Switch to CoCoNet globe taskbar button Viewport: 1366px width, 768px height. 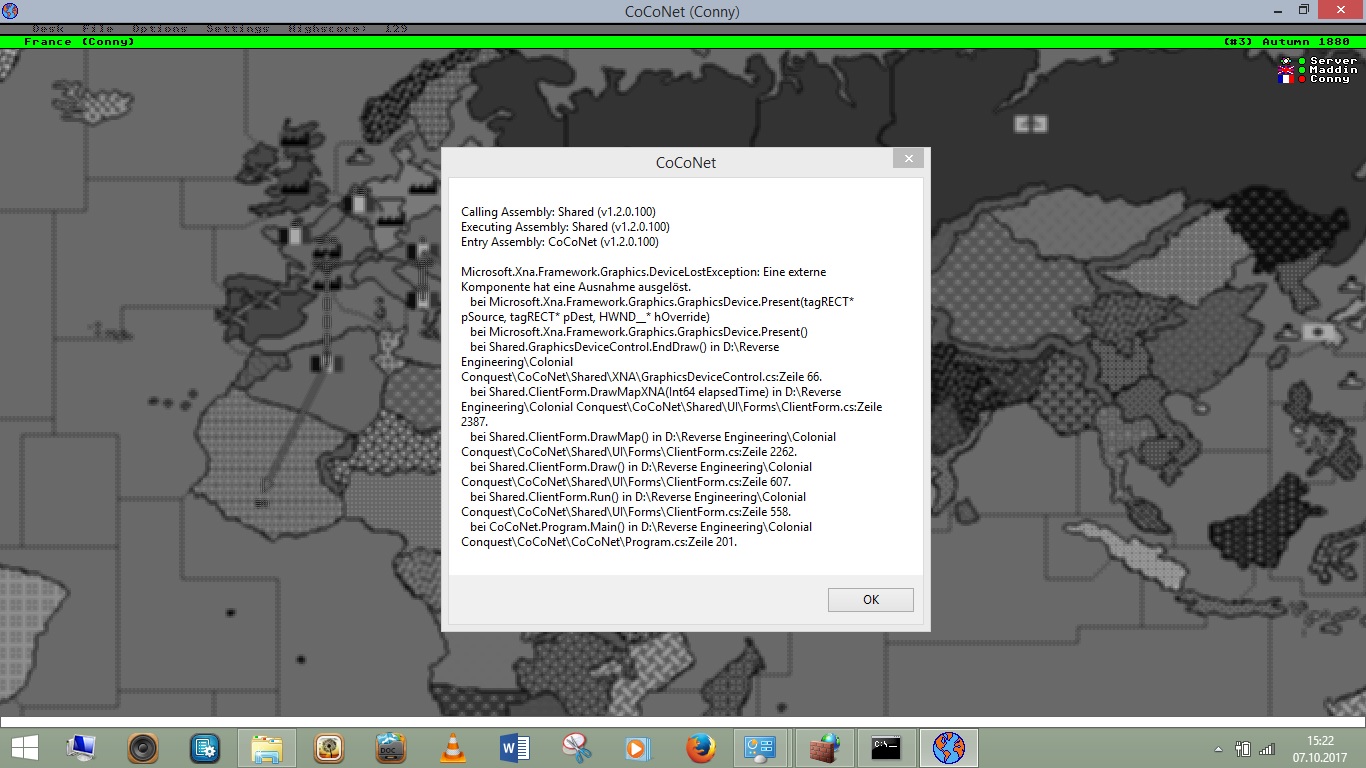tap(949, 748)
